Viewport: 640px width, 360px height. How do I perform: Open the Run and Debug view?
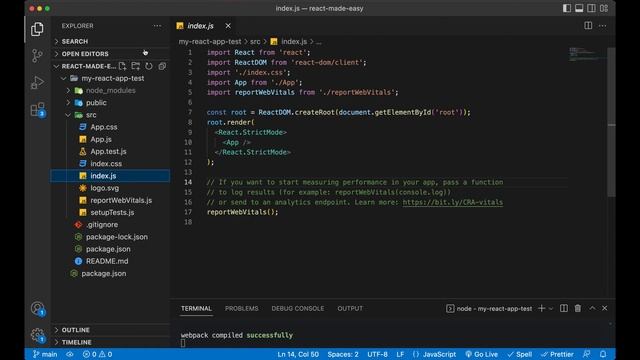[37, 82]
